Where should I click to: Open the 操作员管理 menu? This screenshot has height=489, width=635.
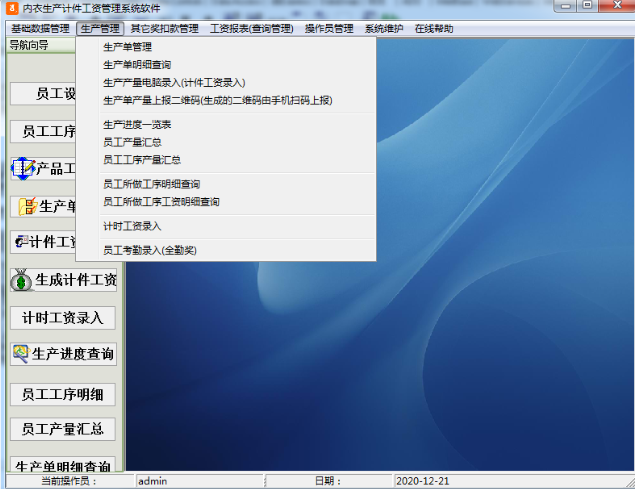coord(329,29)
